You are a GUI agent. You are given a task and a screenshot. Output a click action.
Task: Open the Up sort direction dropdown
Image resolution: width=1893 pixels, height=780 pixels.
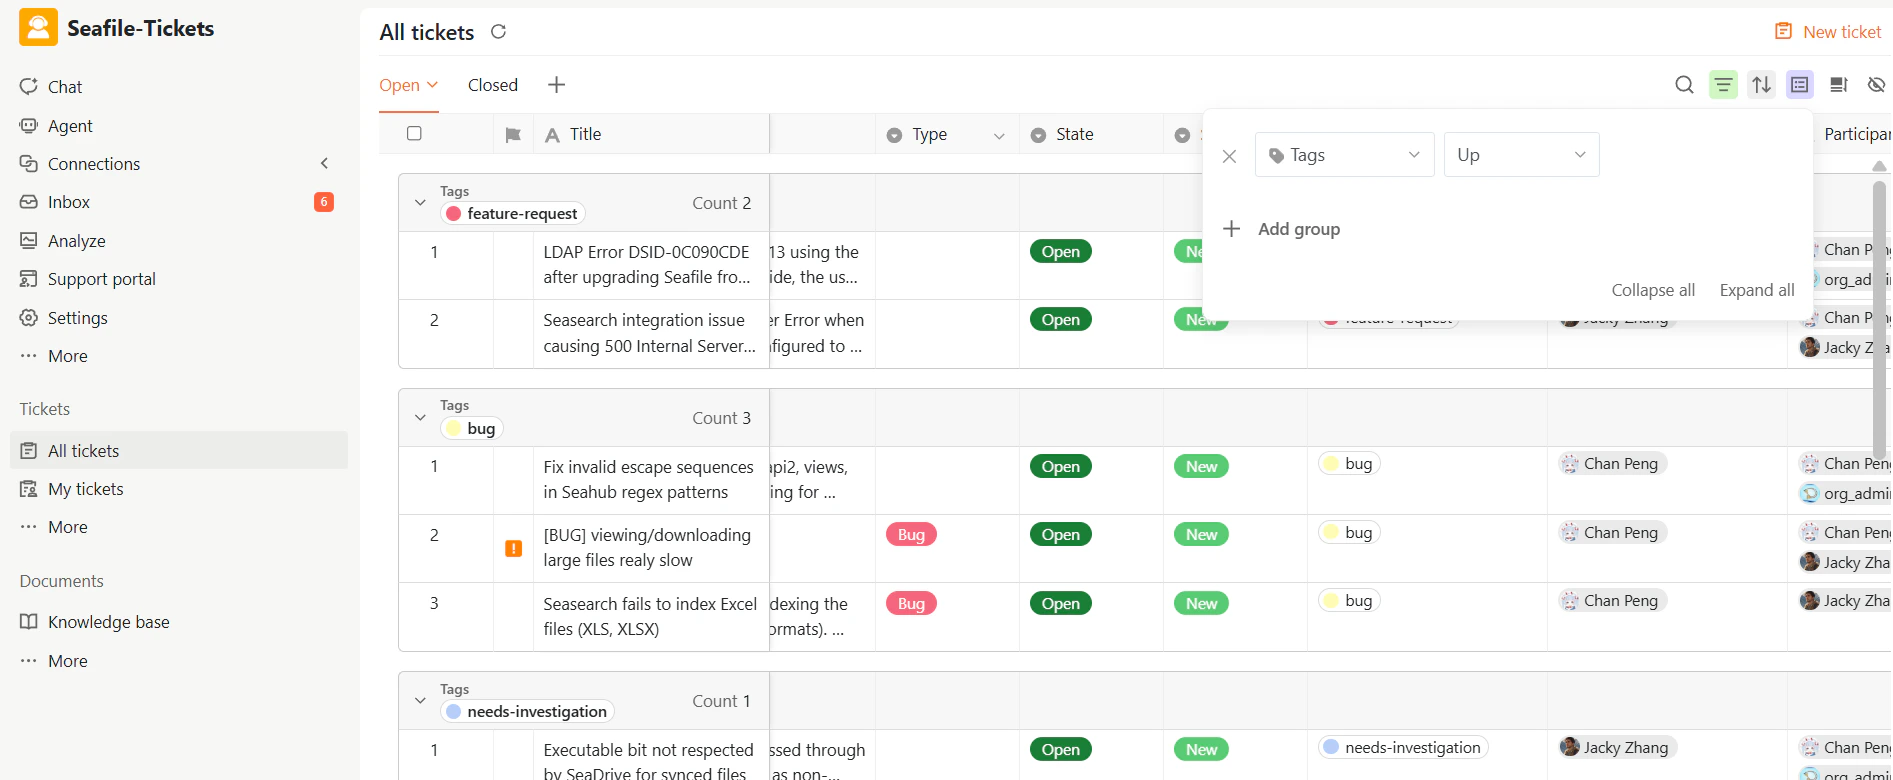(1521, 155)
